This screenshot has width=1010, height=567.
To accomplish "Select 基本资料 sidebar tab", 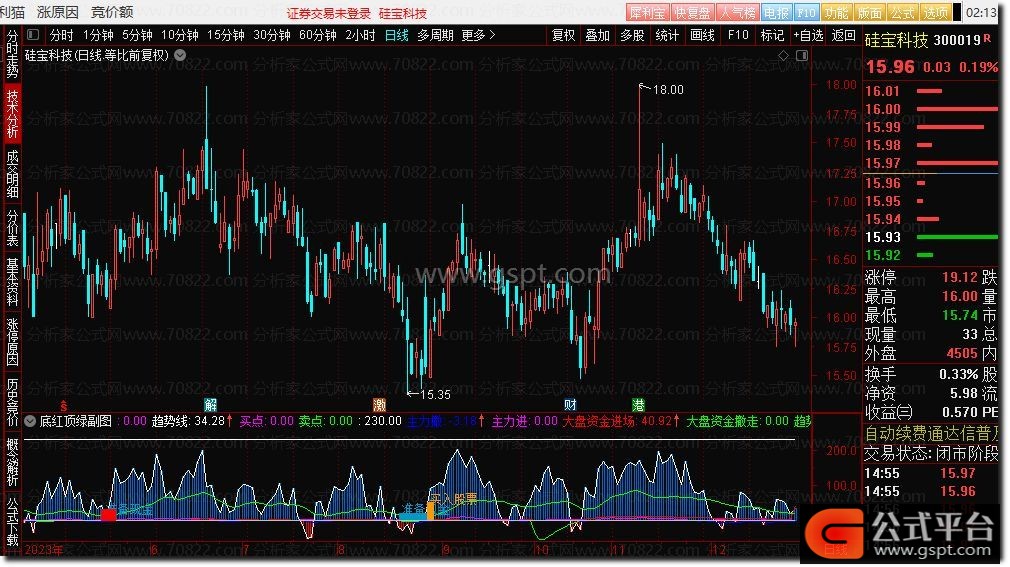I will click(12, 283).
